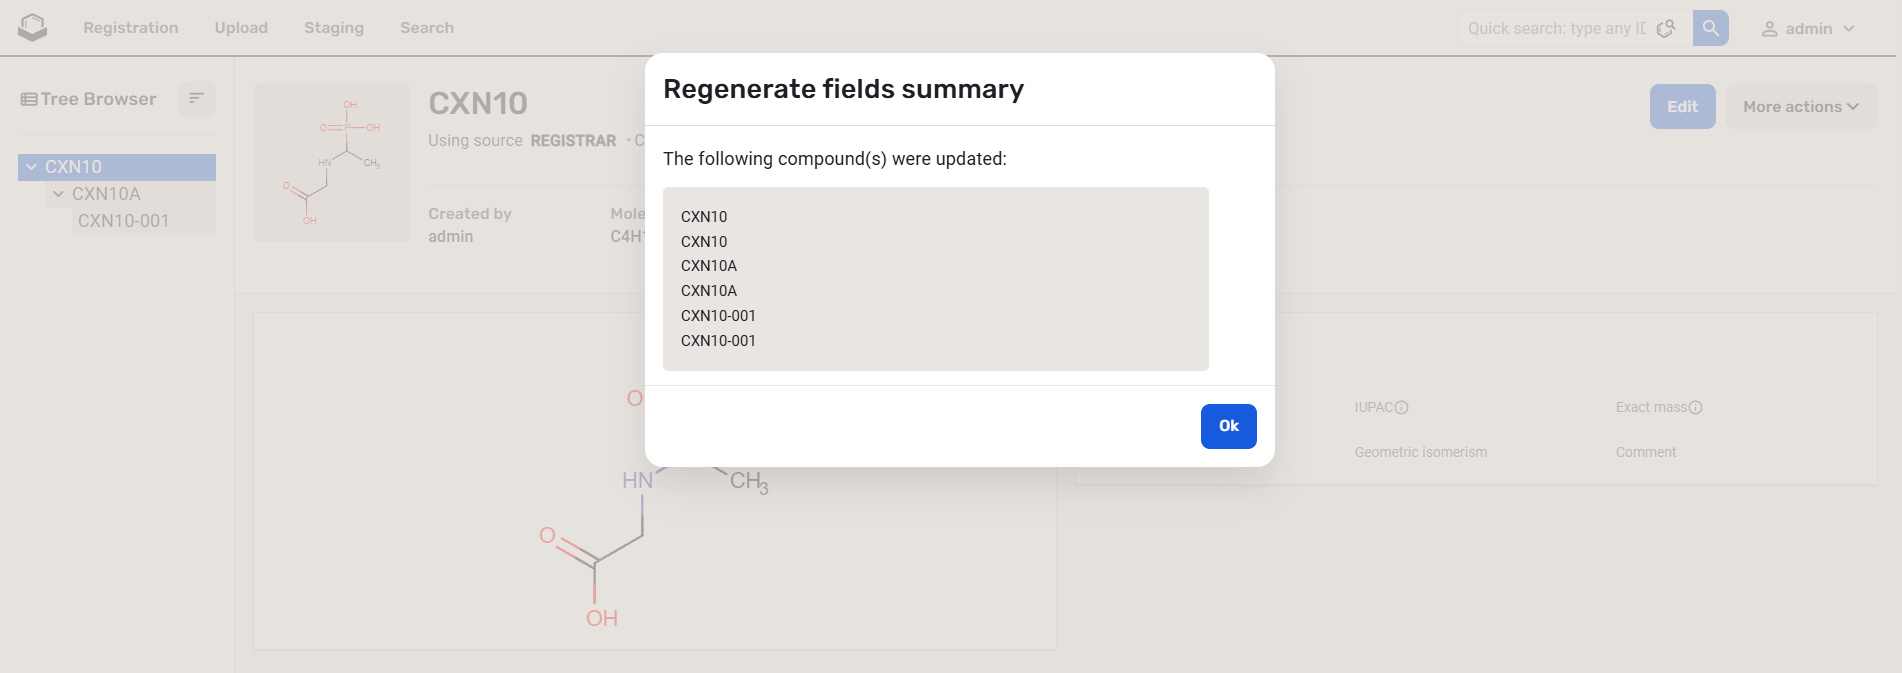Collapse the CXN10A tree node
1902x673 pixels.
pos(59,194)
